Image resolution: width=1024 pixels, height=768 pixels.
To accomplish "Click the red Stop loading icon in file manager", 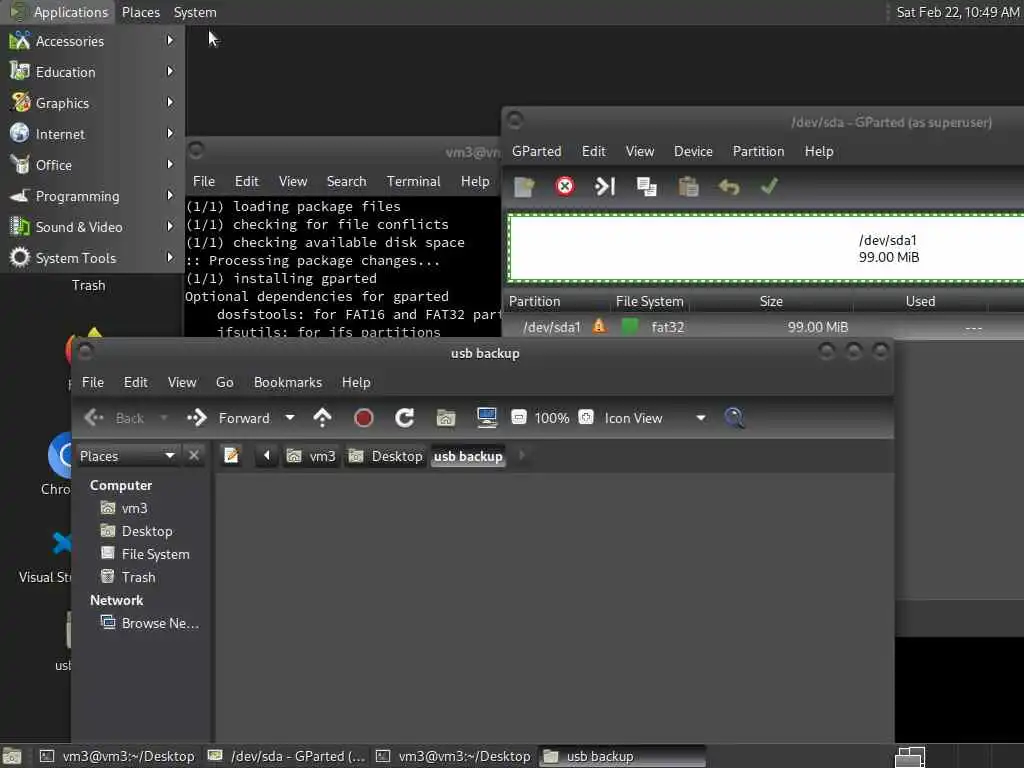I will (x=364, y=418).
